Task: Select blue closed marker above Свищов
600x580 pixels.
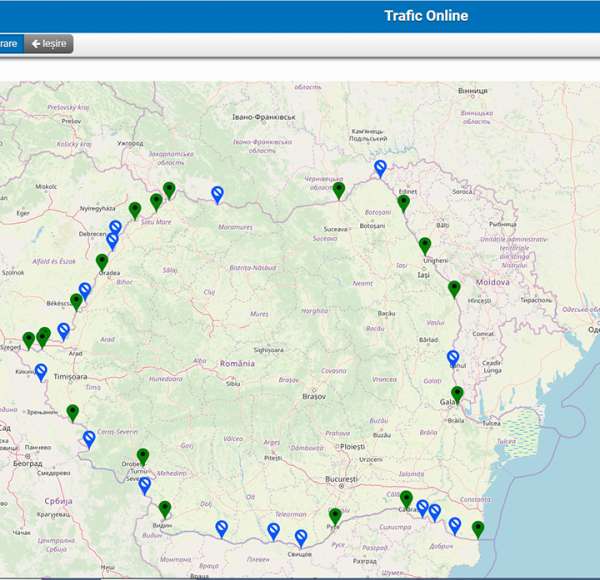Action: coord(301,539)
